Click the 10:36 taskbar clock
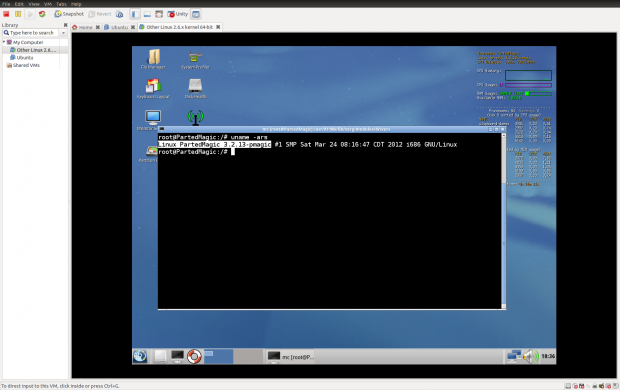This screenshot has height=390, width=620. click(x=548, y=356)
